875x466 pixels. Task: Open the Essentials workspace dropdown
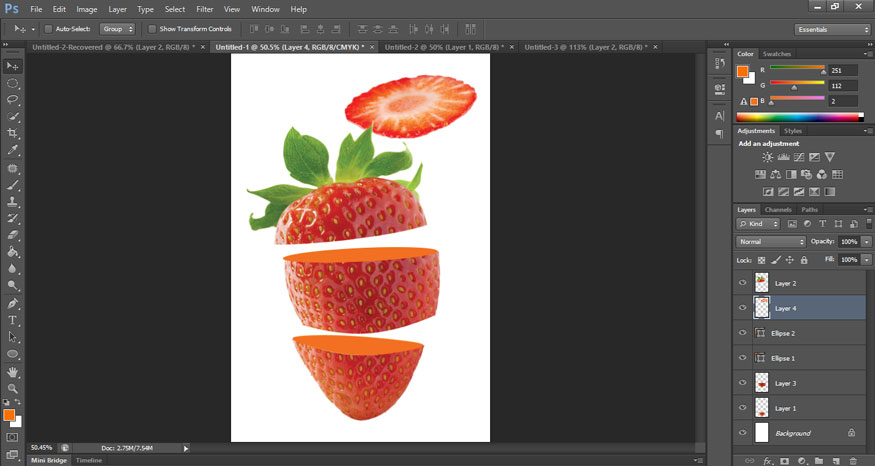coord(832,29)
